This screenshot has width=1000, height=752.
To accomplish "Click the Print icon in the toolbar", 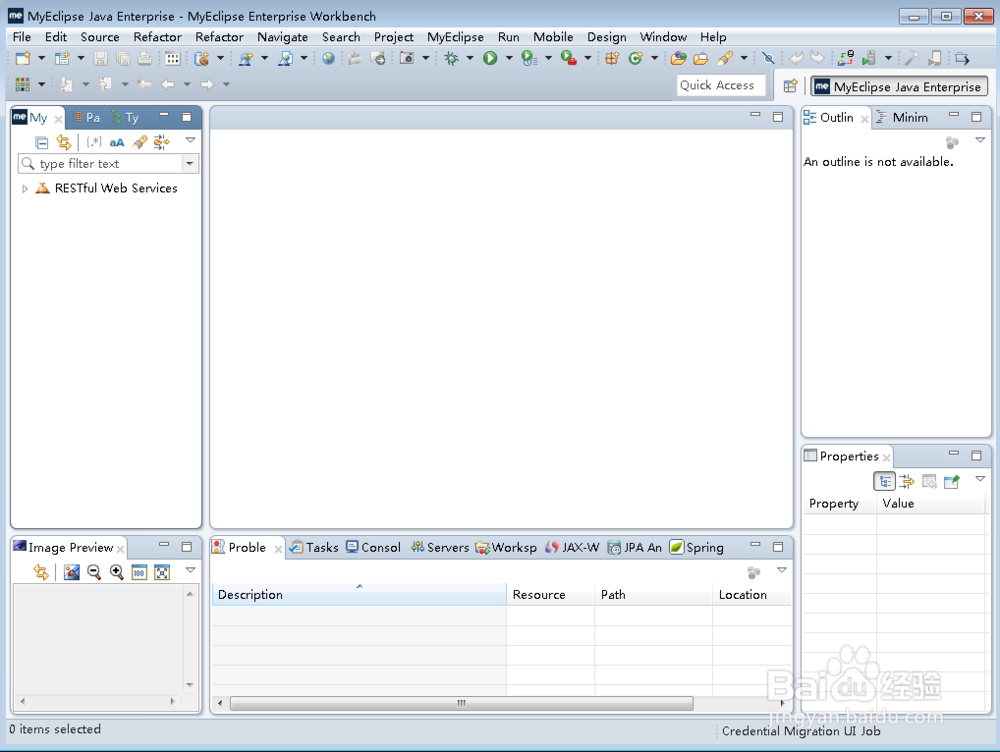I will 145,59.
